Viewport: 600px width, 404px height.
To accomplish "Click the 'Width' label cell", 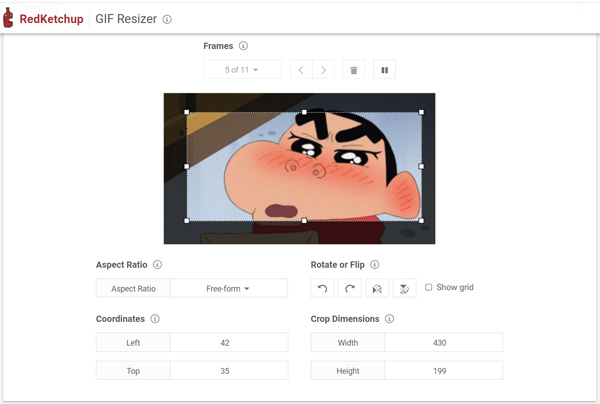I will pos(348,342).
